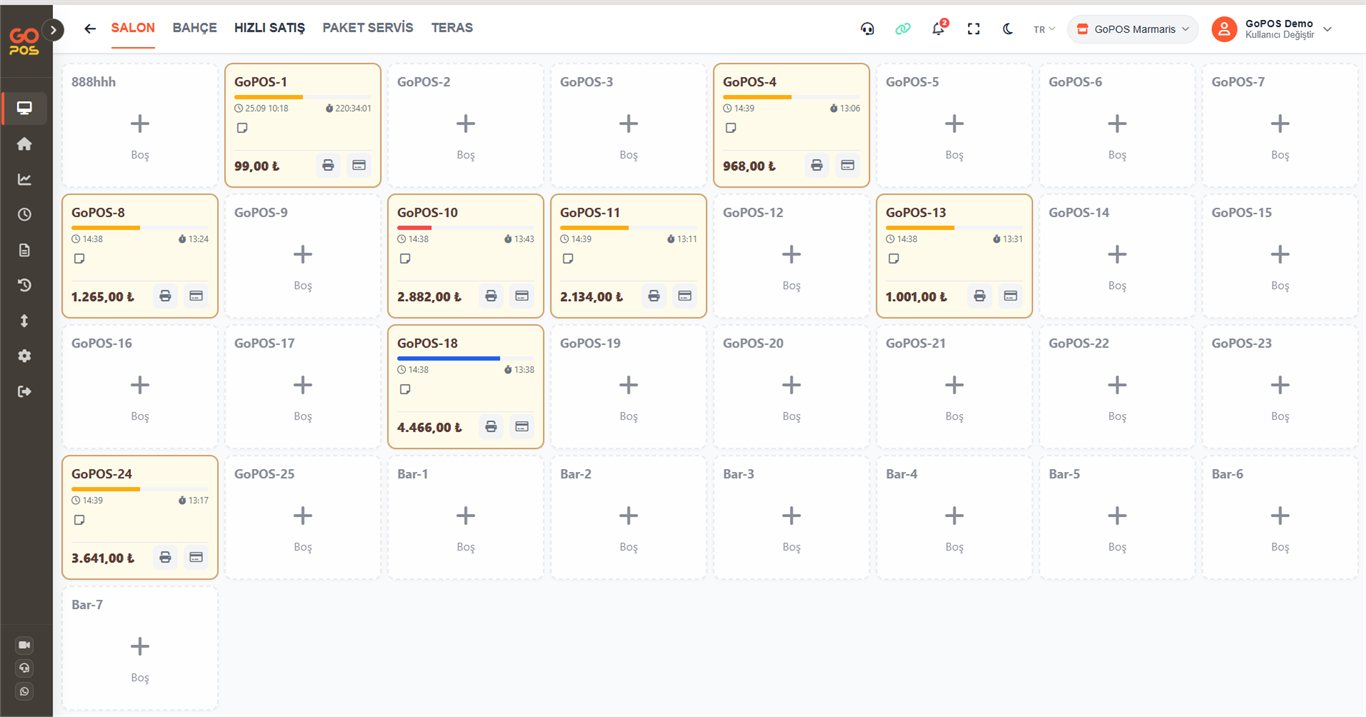The width and height of the screenshot is (1366, 717).
Task: Open settings gear in the sidebar
Action: pyautogui.click(x=25, y=356)
